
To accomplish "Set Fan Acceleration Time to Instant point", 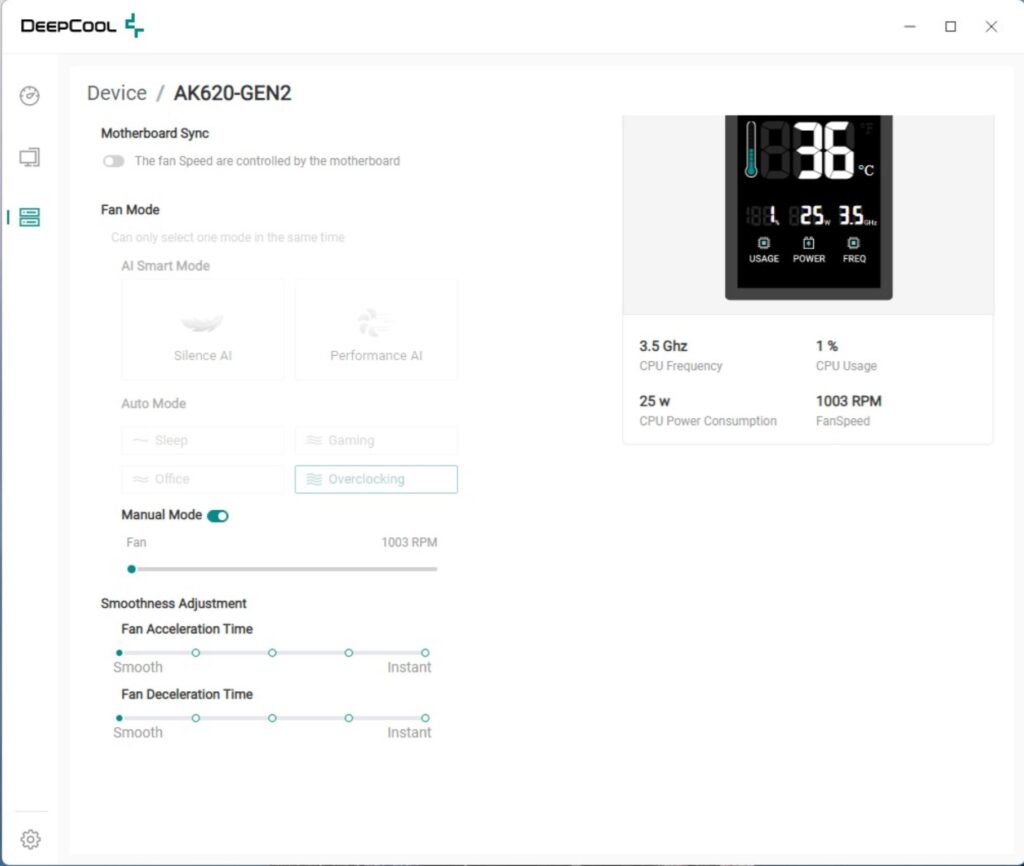I will pos(425,653).
